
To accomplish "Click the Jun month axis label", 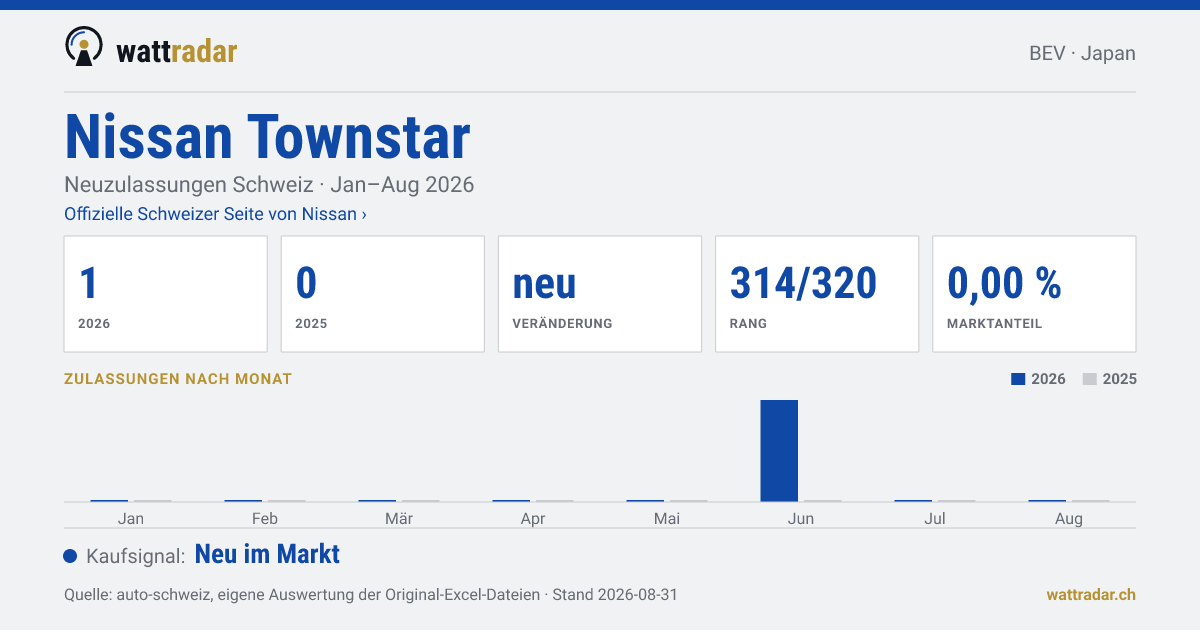I will (x=801, y=519).
